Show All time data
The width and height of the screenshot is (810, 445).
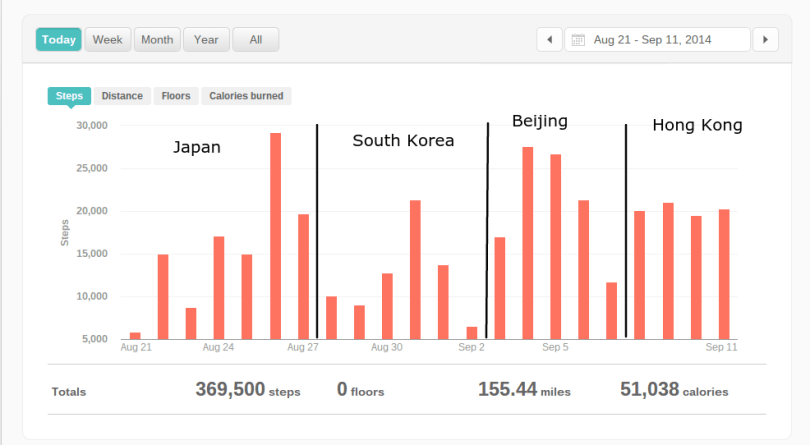pyautogui.click(x=255, y=40)
